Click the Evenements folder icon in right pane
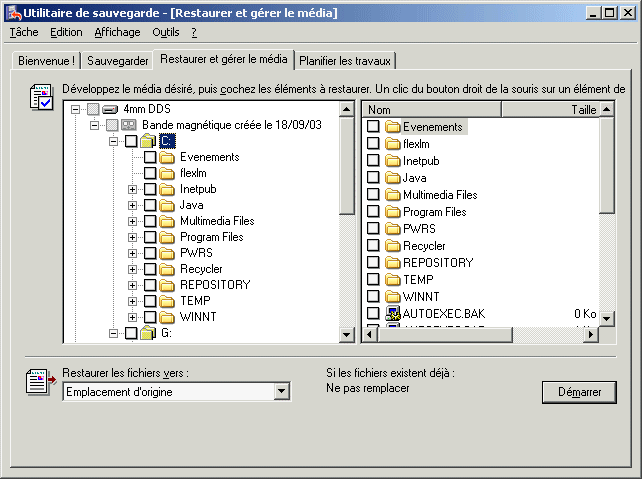Screen dimensions: 642x479 [x=392, y=127]
